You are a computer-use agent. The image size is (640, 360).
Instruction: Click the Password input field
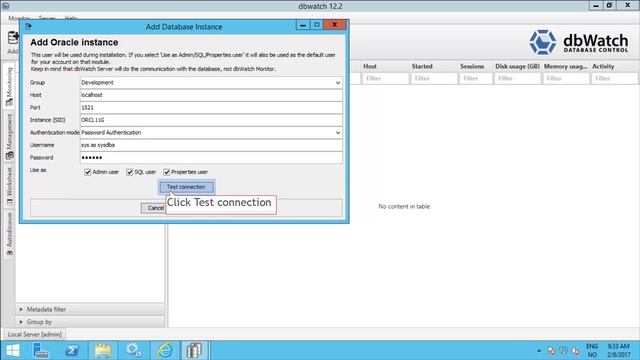click(x=211, y=158)
